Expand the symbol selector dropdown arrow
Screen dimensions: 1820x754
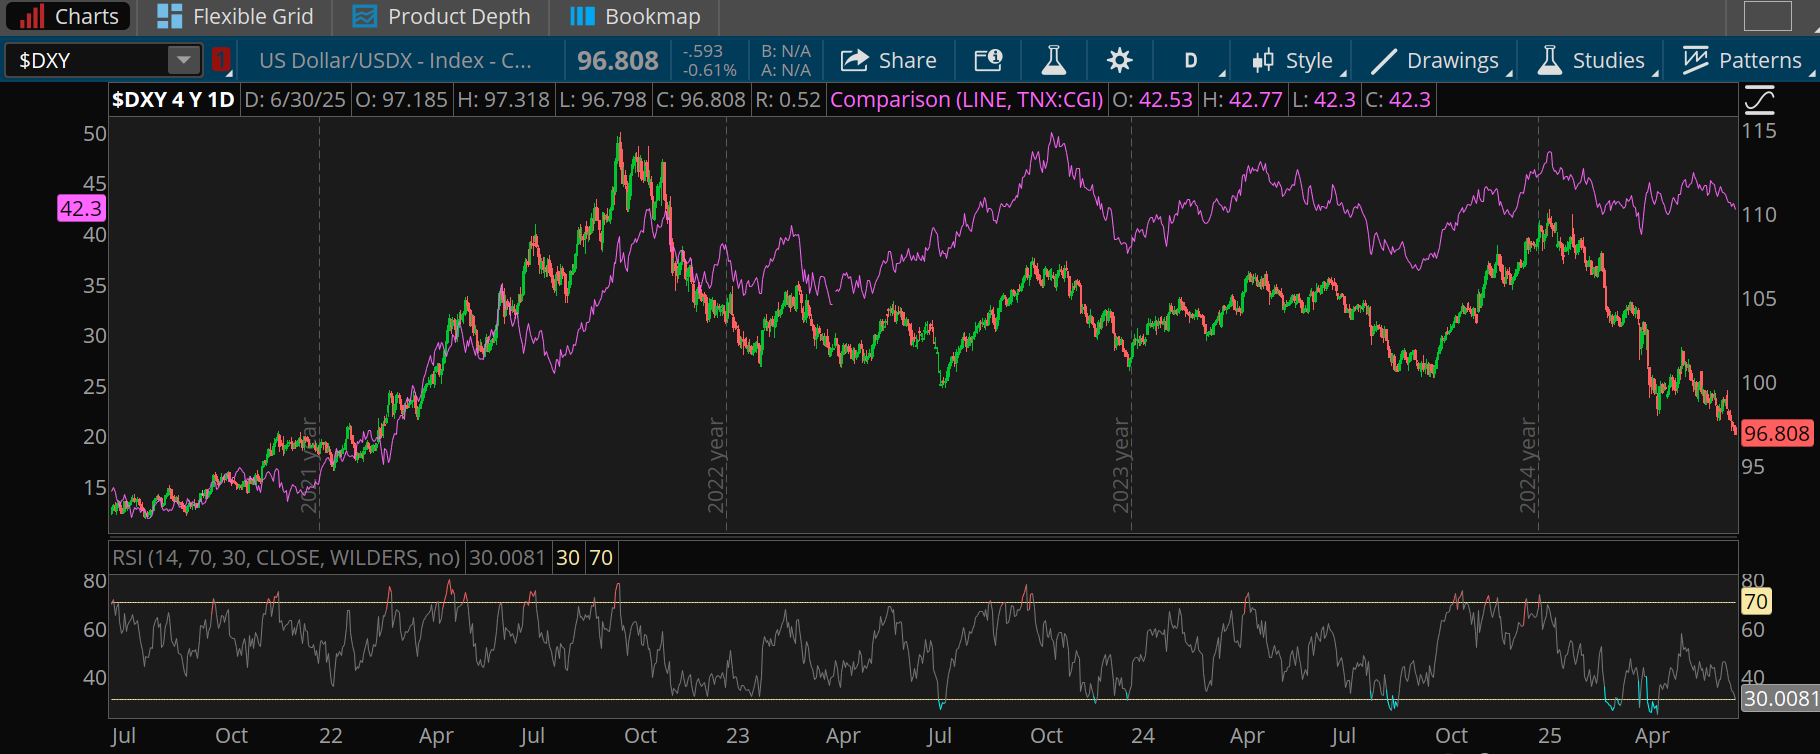point(183,60)
